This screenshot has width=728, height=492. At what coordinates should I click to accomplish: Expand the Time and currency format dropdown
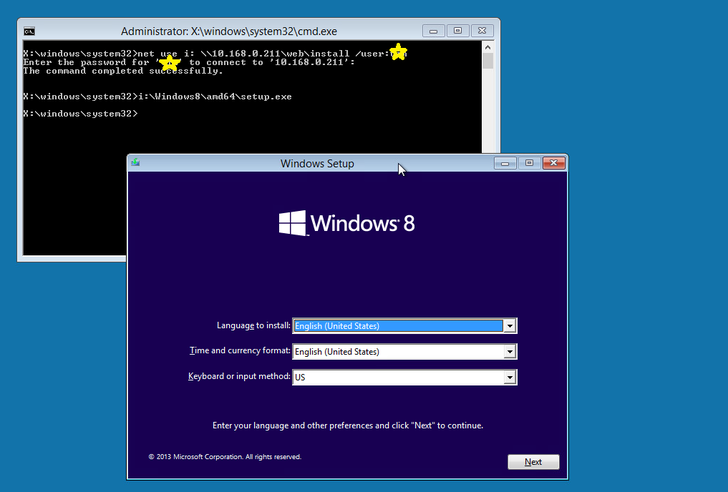coord(510,352)
